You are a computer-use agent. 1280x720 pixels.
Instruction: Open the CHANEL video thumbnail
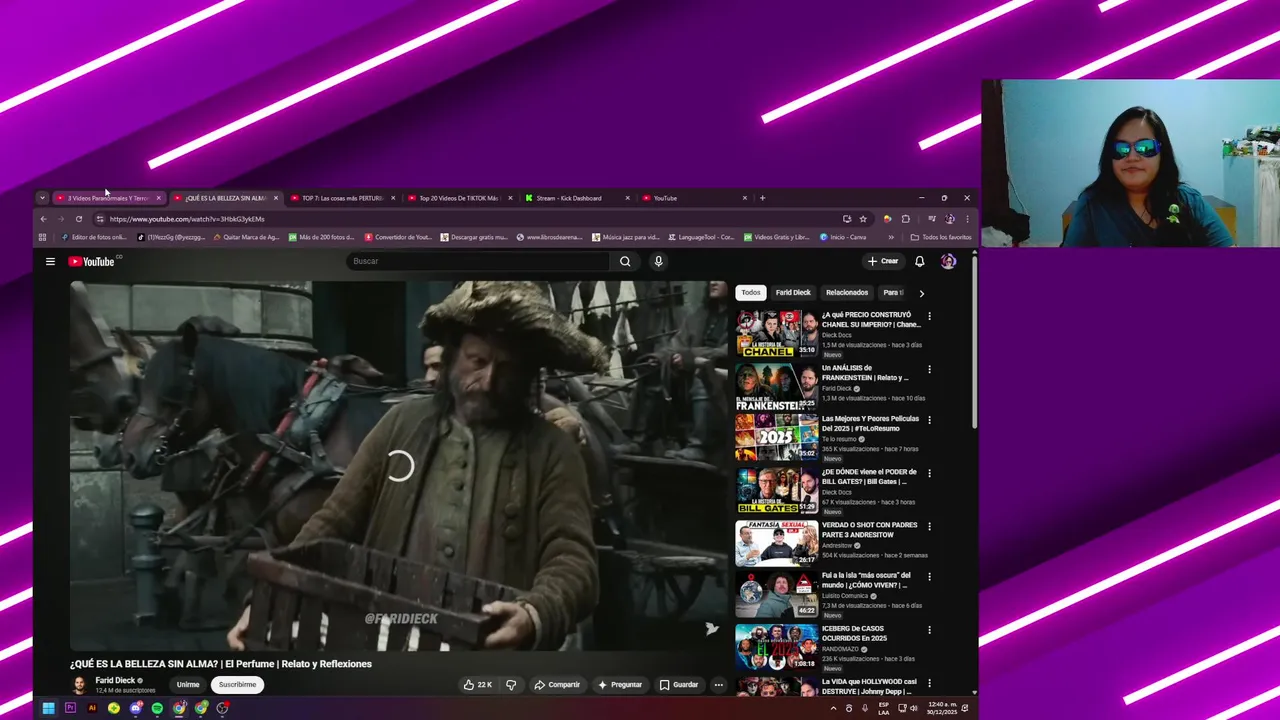tap(776, 334)
